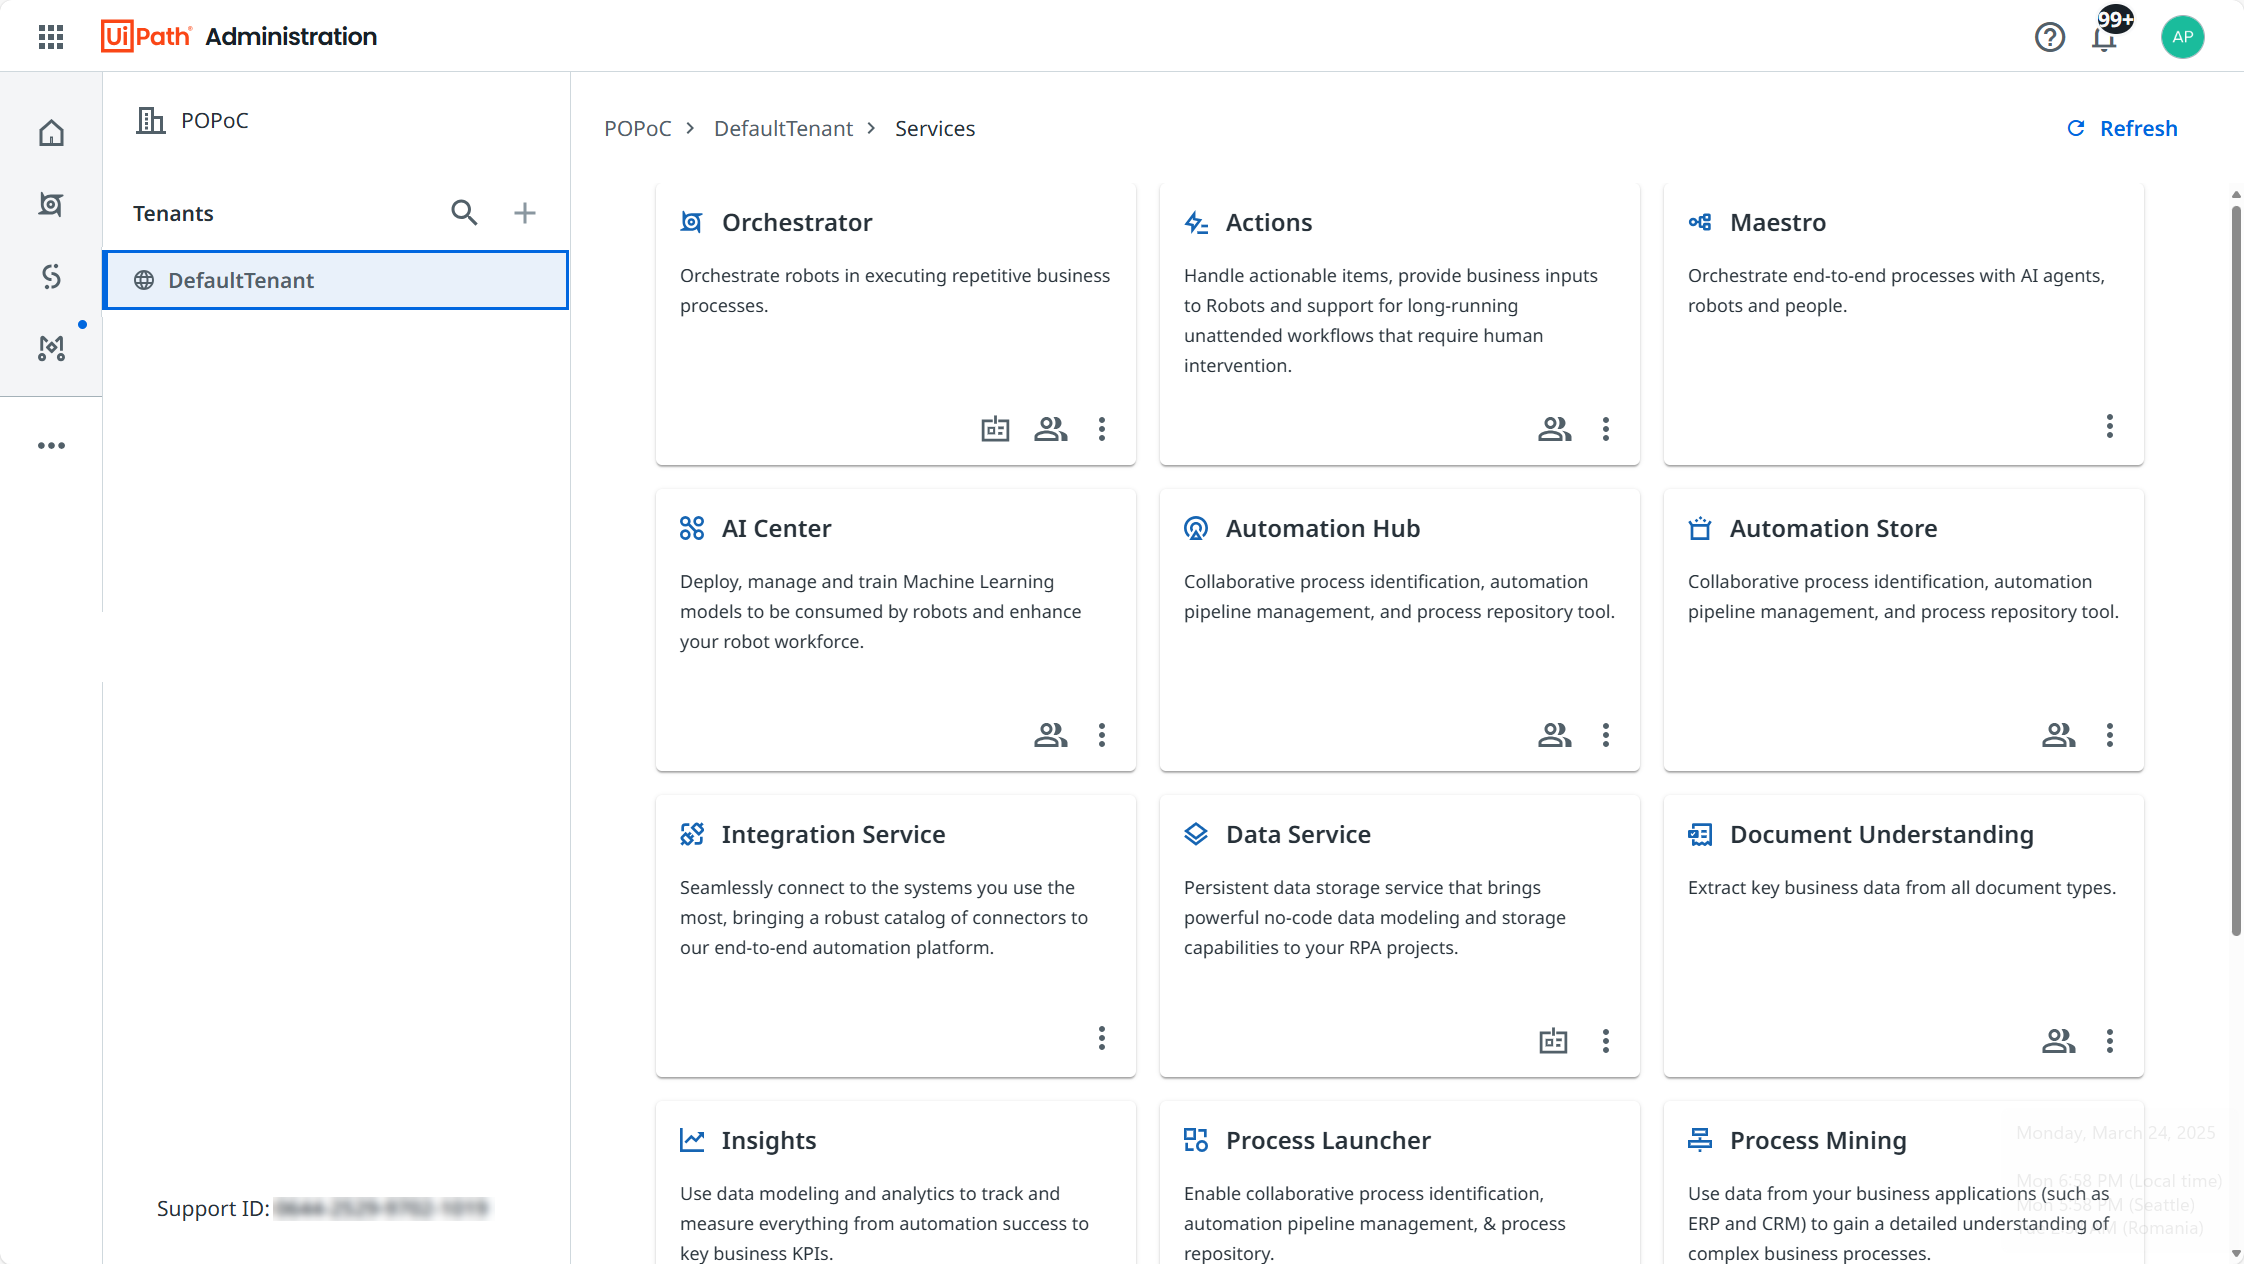The image size is (2244, 1264).
Task: Open three-dot menu on AI Center card
Action: tap(1102, 735)
